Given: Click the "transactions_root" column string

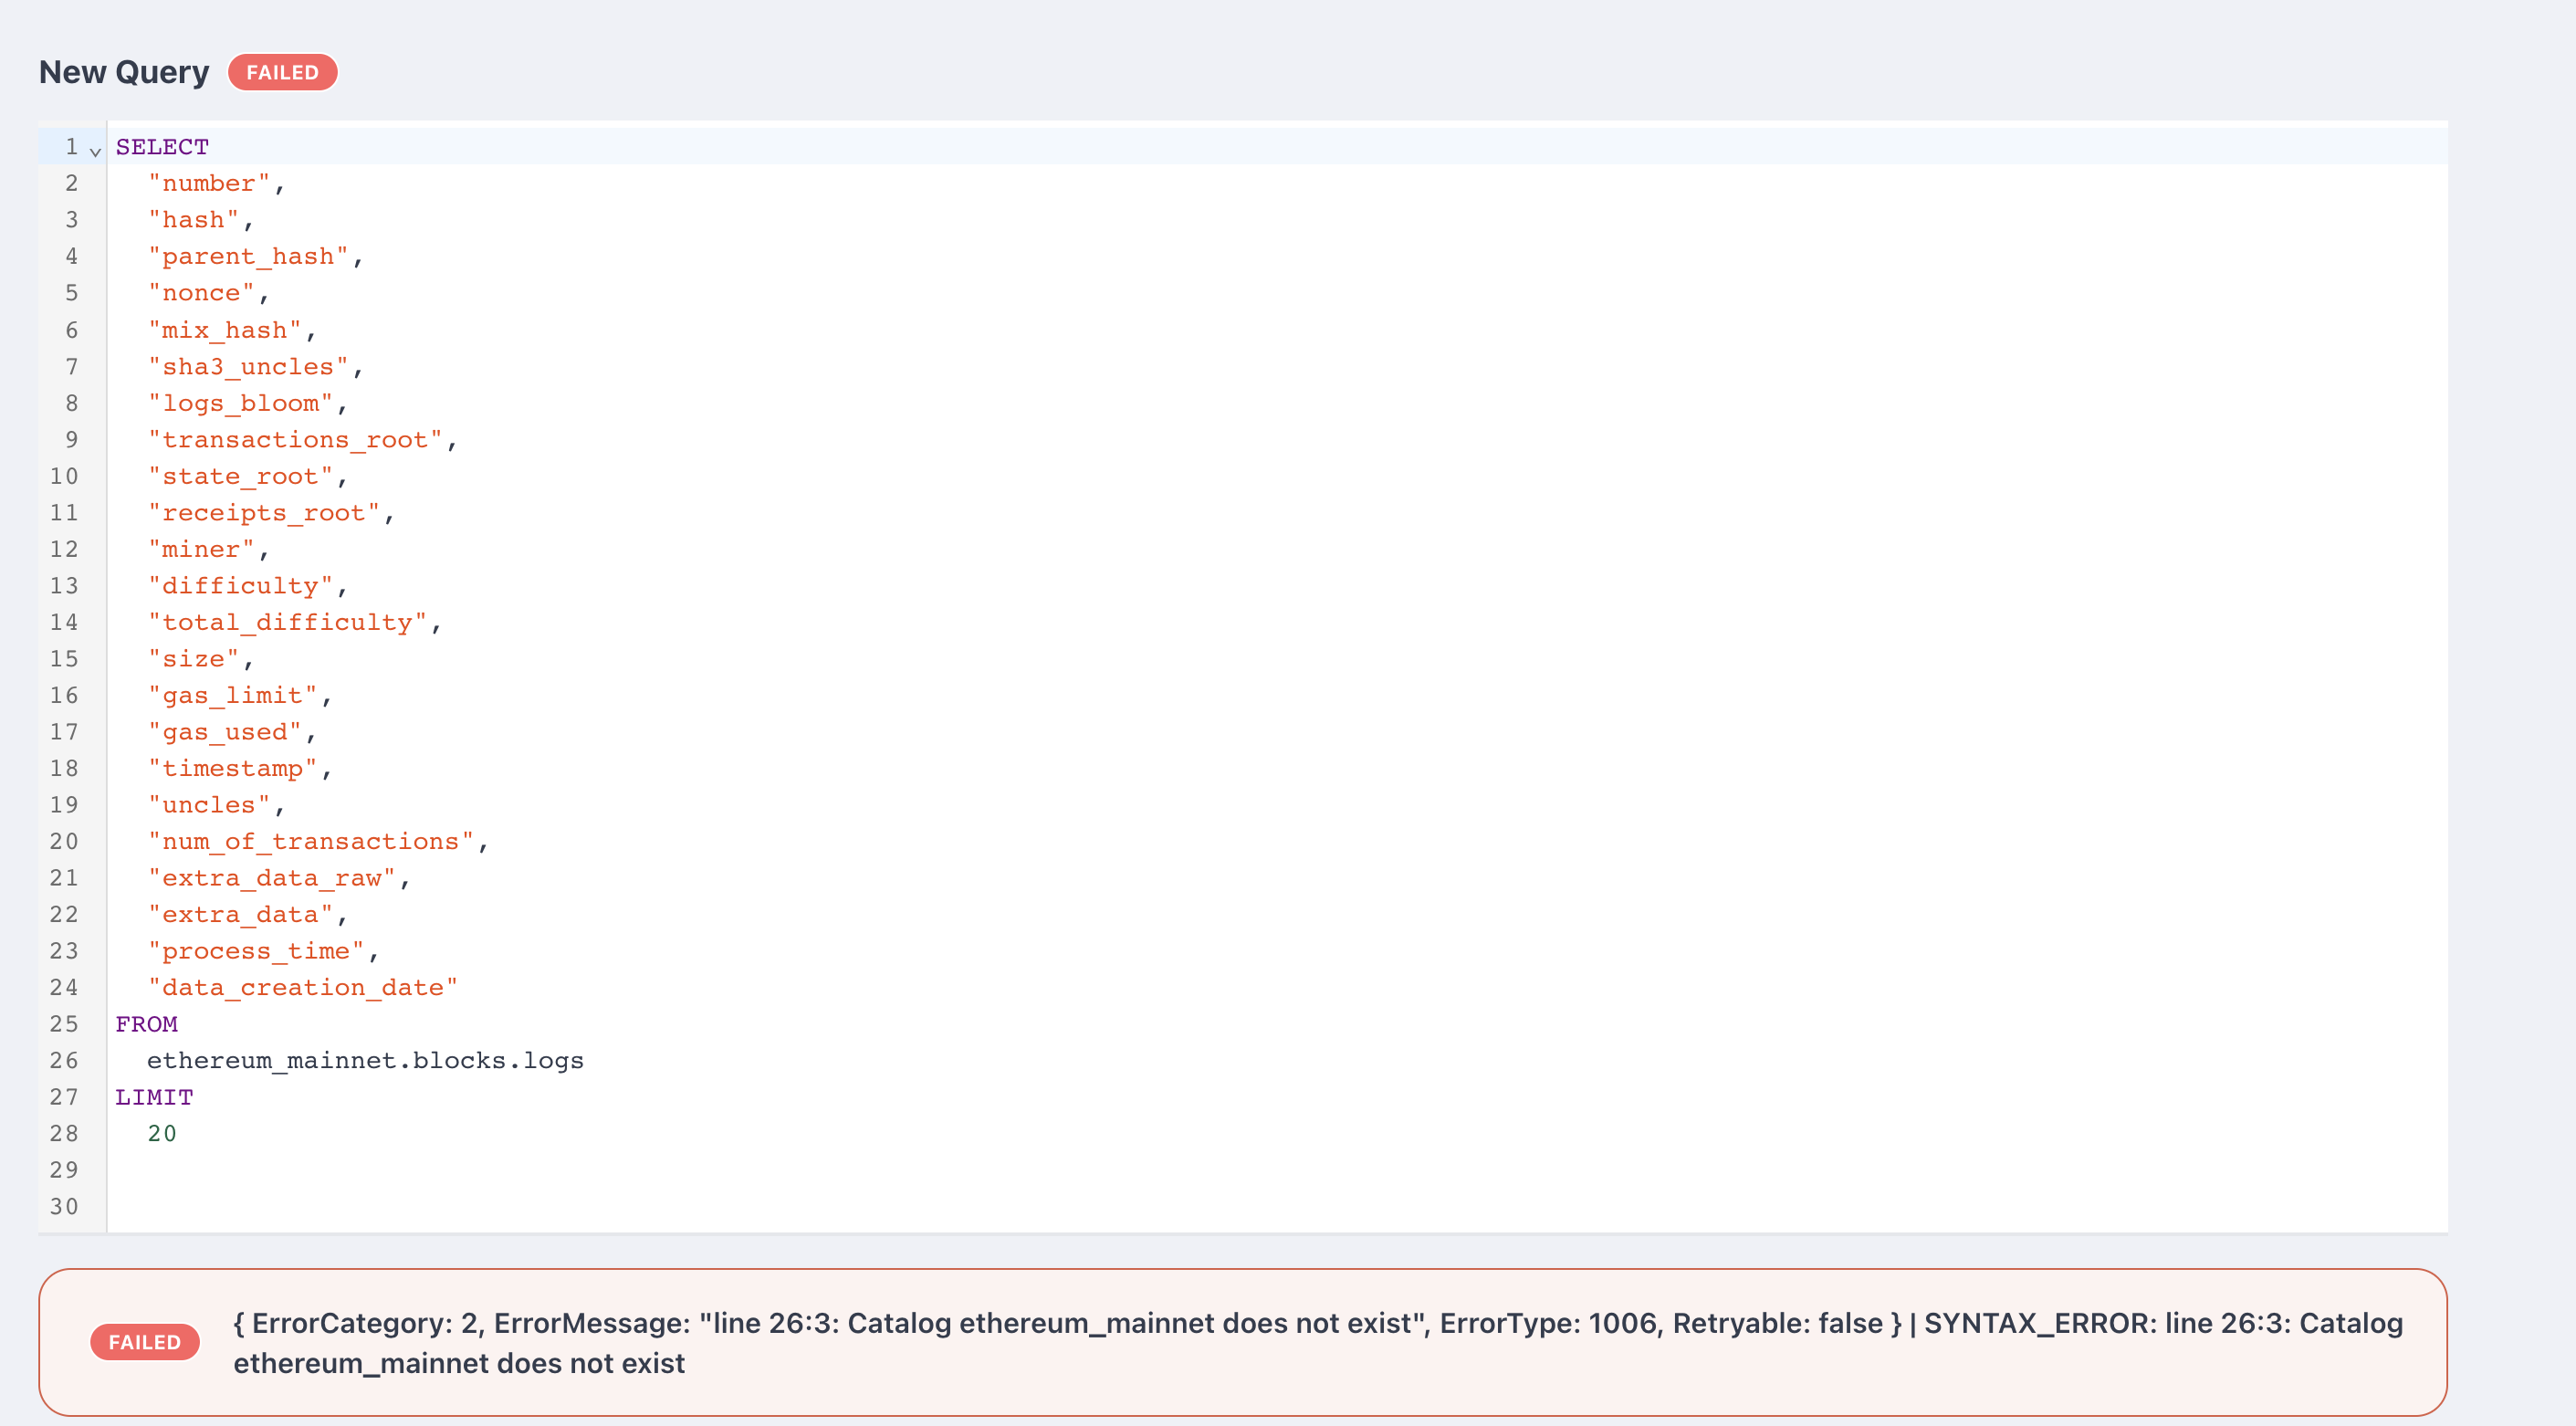Looking at the screenshot, I should click(295, 440).
